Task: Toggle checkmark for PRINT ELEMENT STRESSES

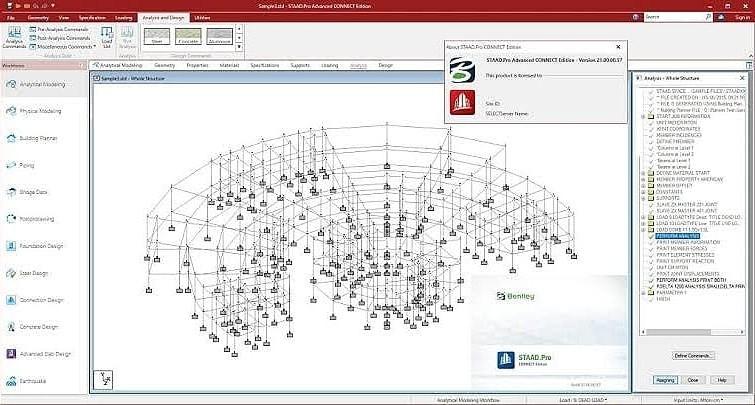Action: coord(651,255)
